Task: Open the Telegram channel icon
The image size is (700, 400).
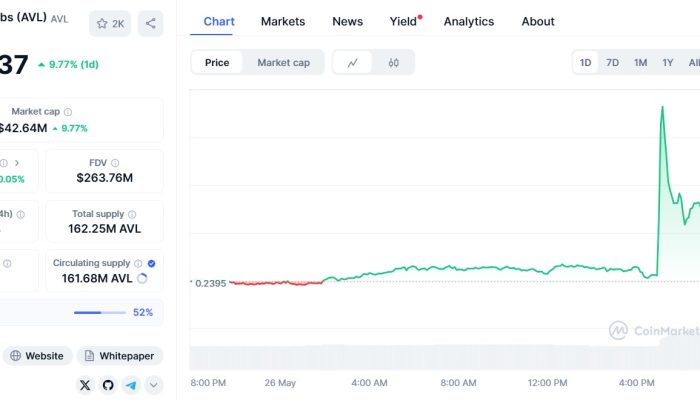Action: point(131,385)
